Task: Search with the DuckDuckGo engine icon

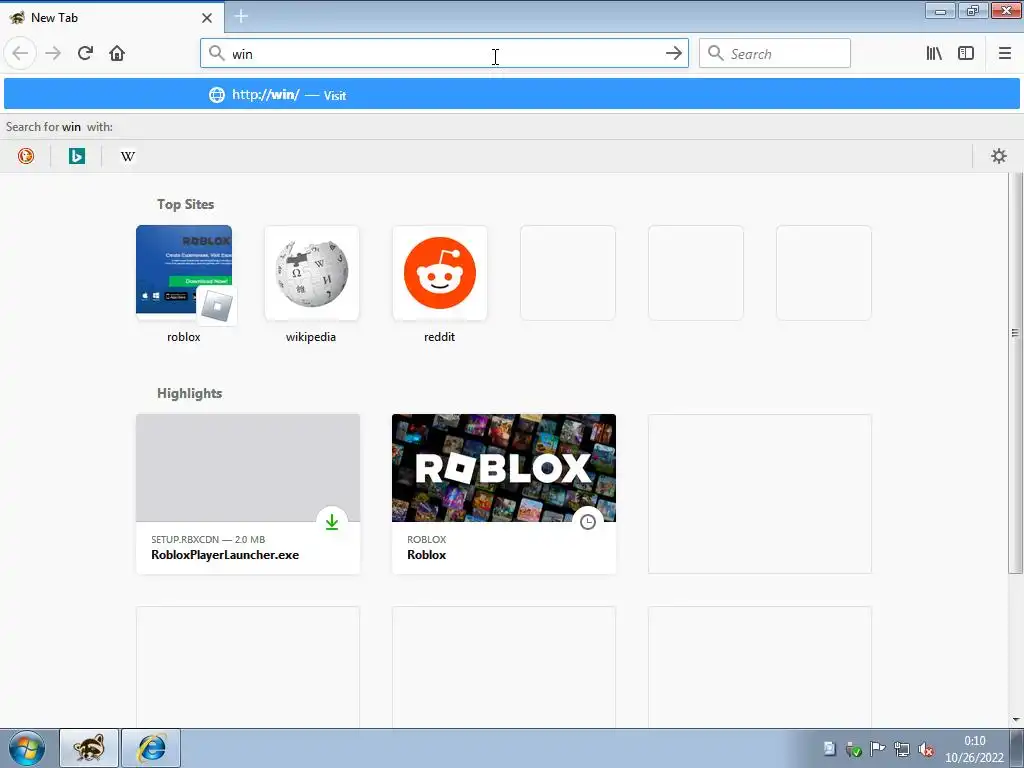Action: (25, 156)
